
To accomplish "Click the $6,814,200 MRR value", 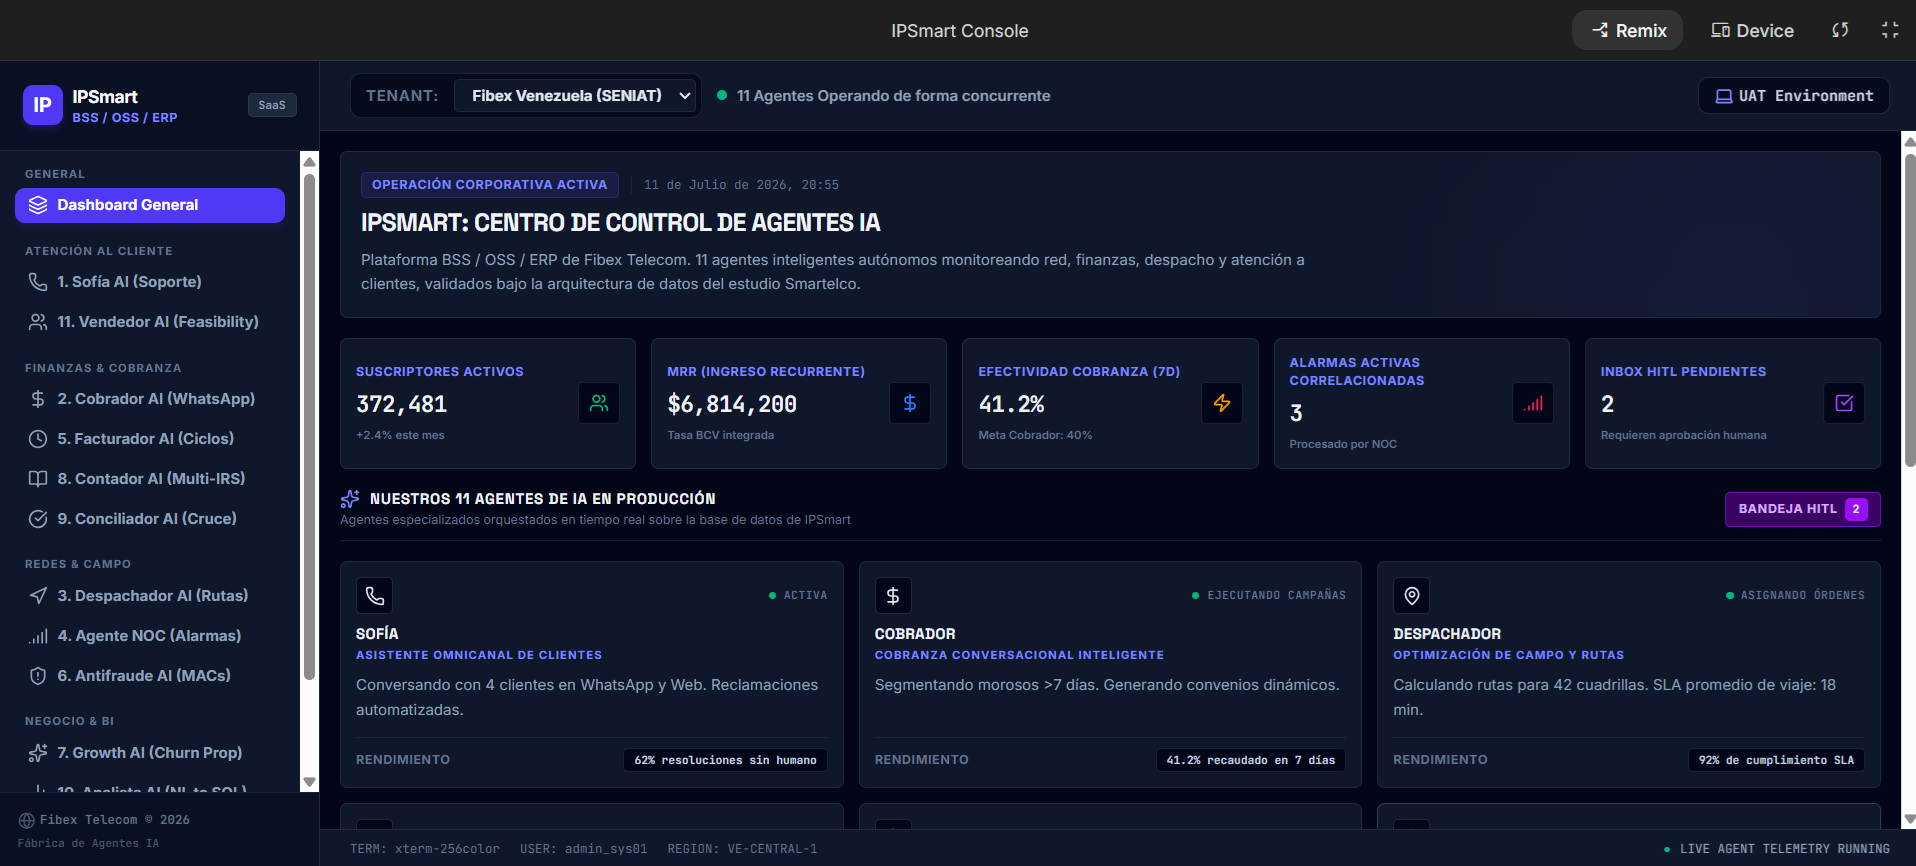I will pos(732,404).
